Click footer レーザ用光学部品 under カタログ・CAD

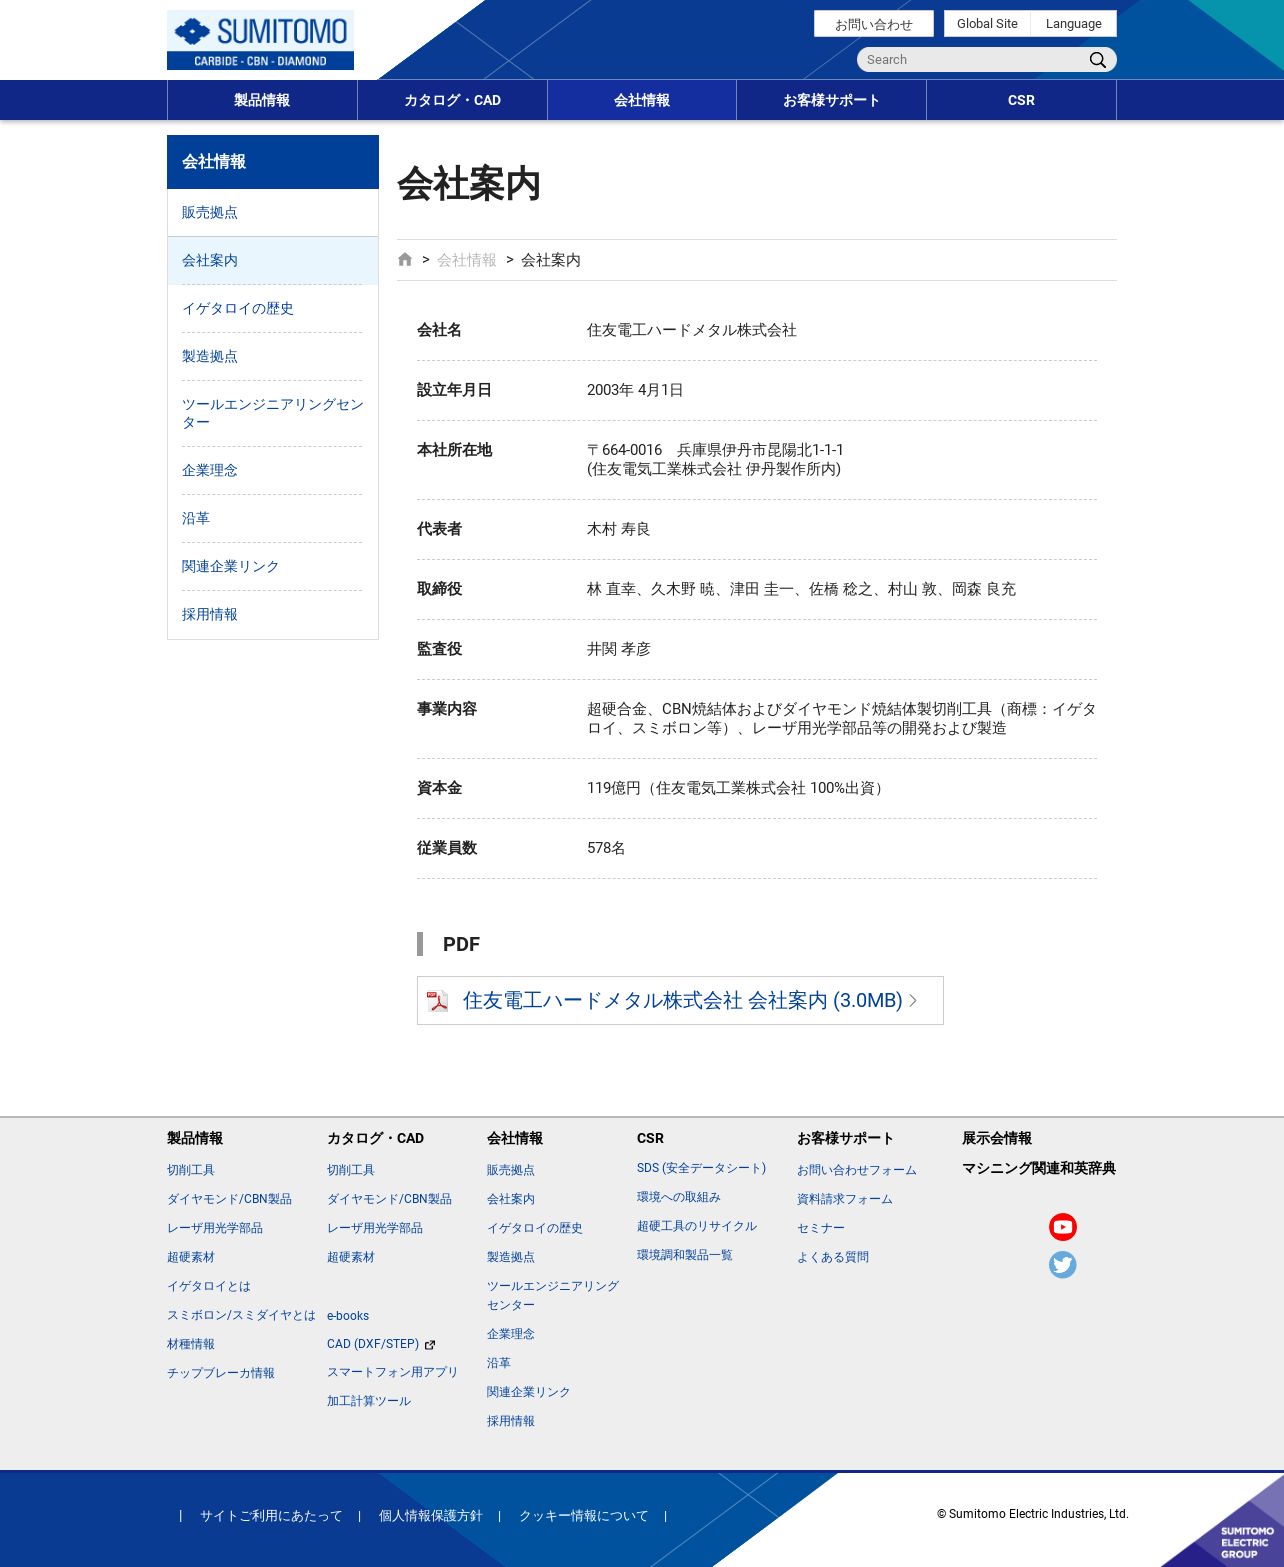click(375, 1228)
